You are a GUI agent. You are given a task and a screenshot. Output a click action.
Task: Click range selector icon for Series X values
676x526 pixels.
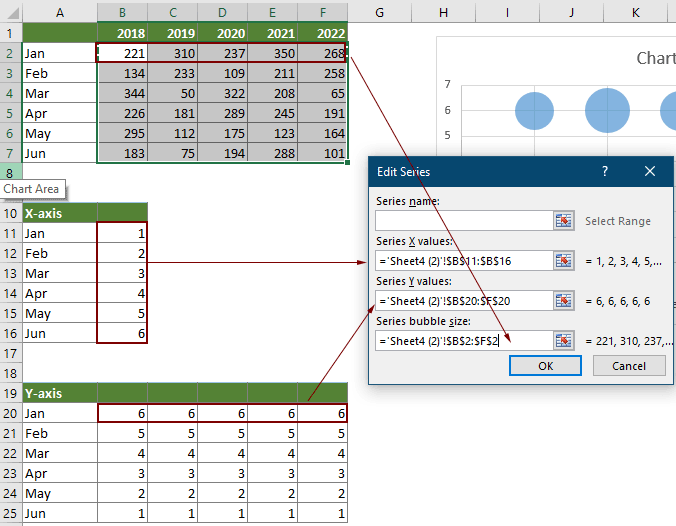pos(563,261)
